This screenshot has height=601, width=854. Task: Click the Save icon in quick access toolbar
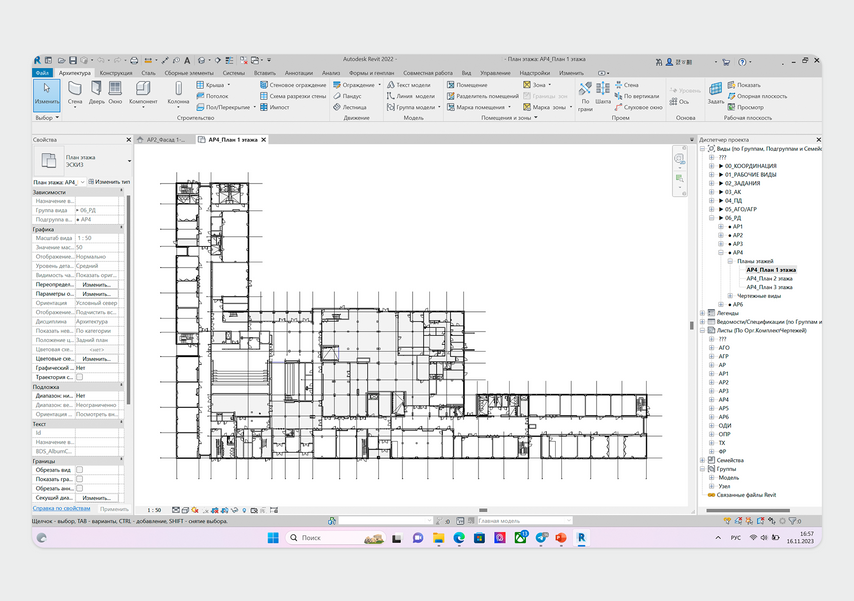tap(72, 60)
